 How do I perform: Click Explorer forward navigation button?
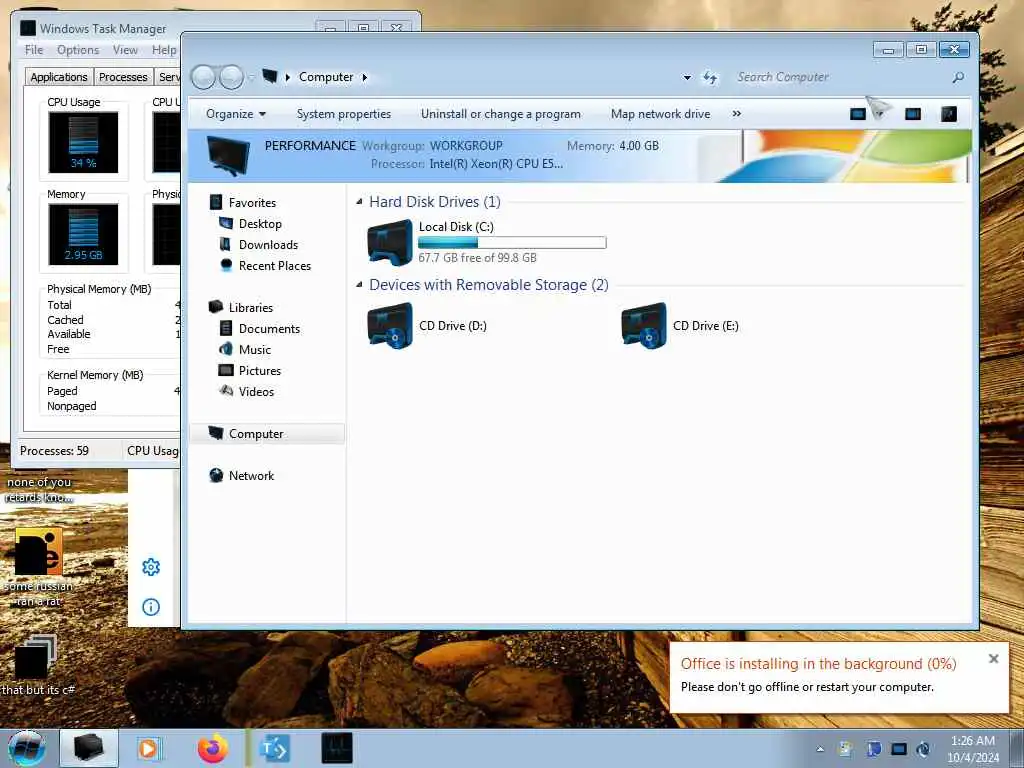click(x=231, y=77)
